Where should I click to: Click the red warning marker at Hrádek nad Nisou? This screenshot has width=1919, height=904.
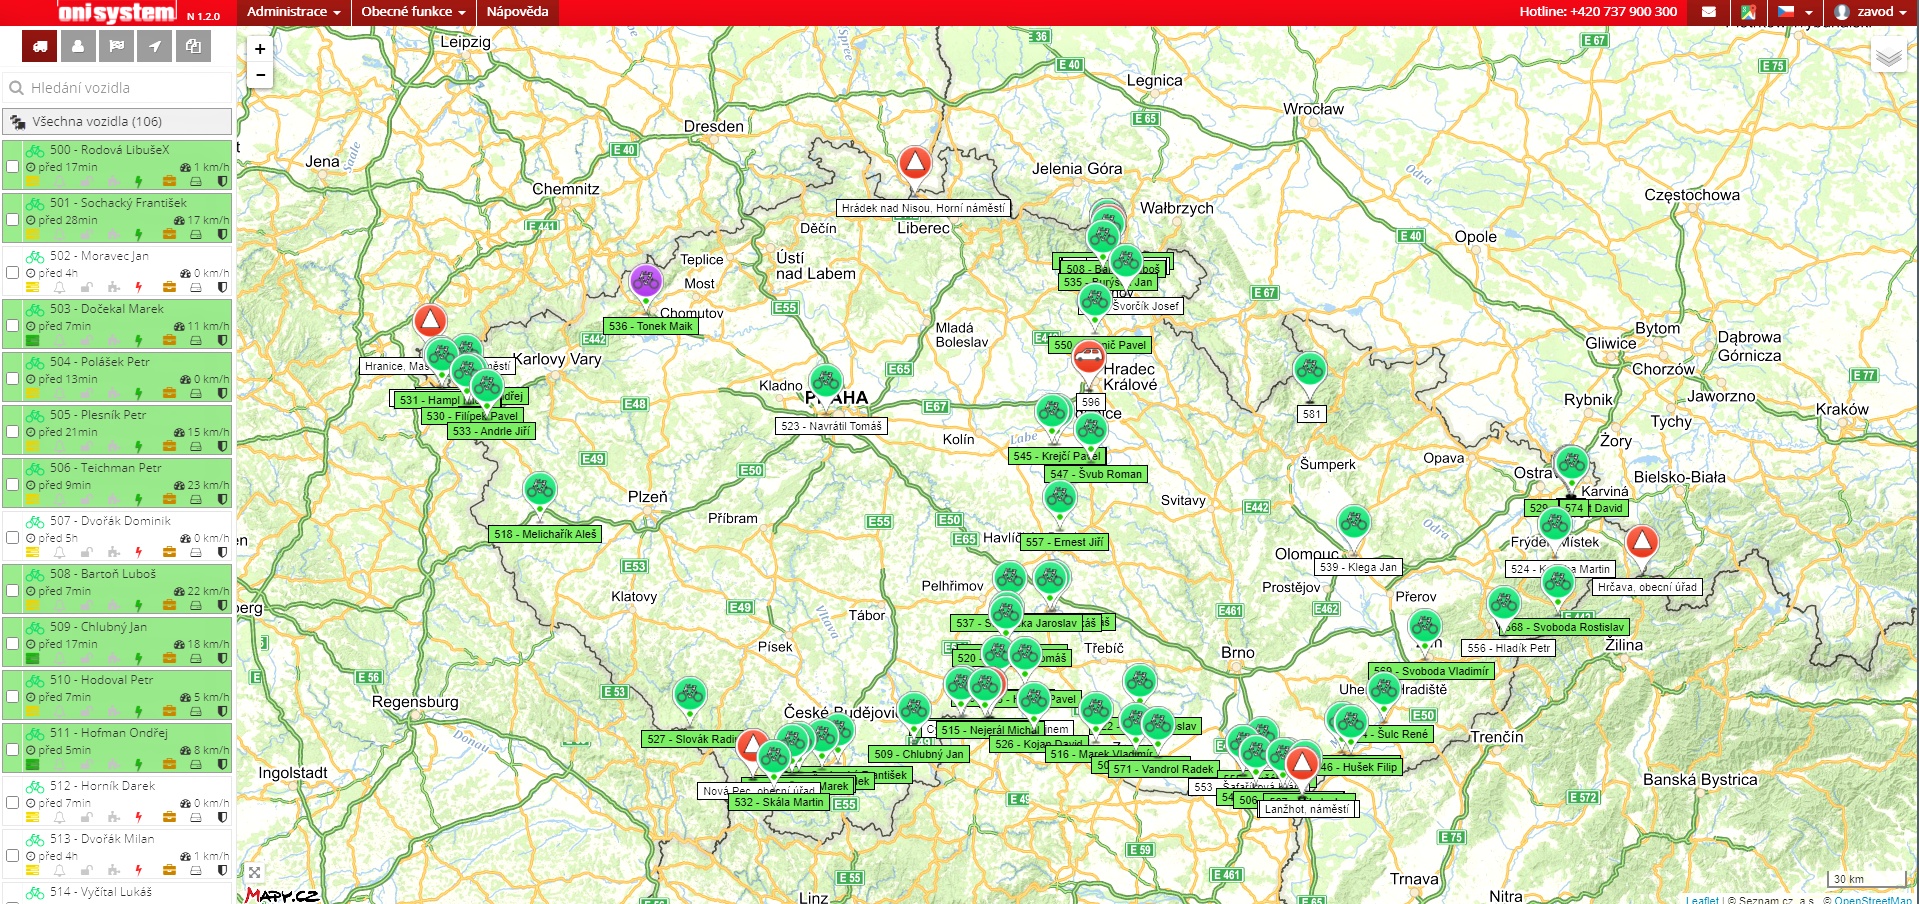click(914, 163)
